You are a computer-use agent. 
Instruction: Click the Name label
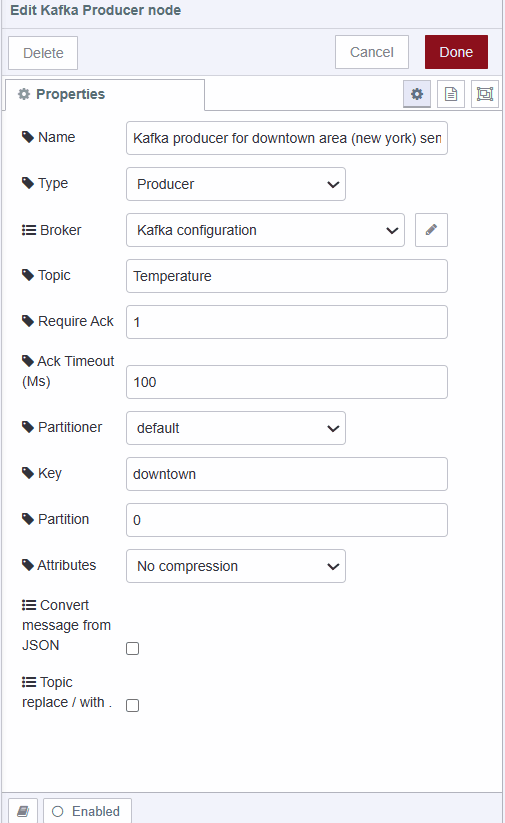click(x=49, y=137)
